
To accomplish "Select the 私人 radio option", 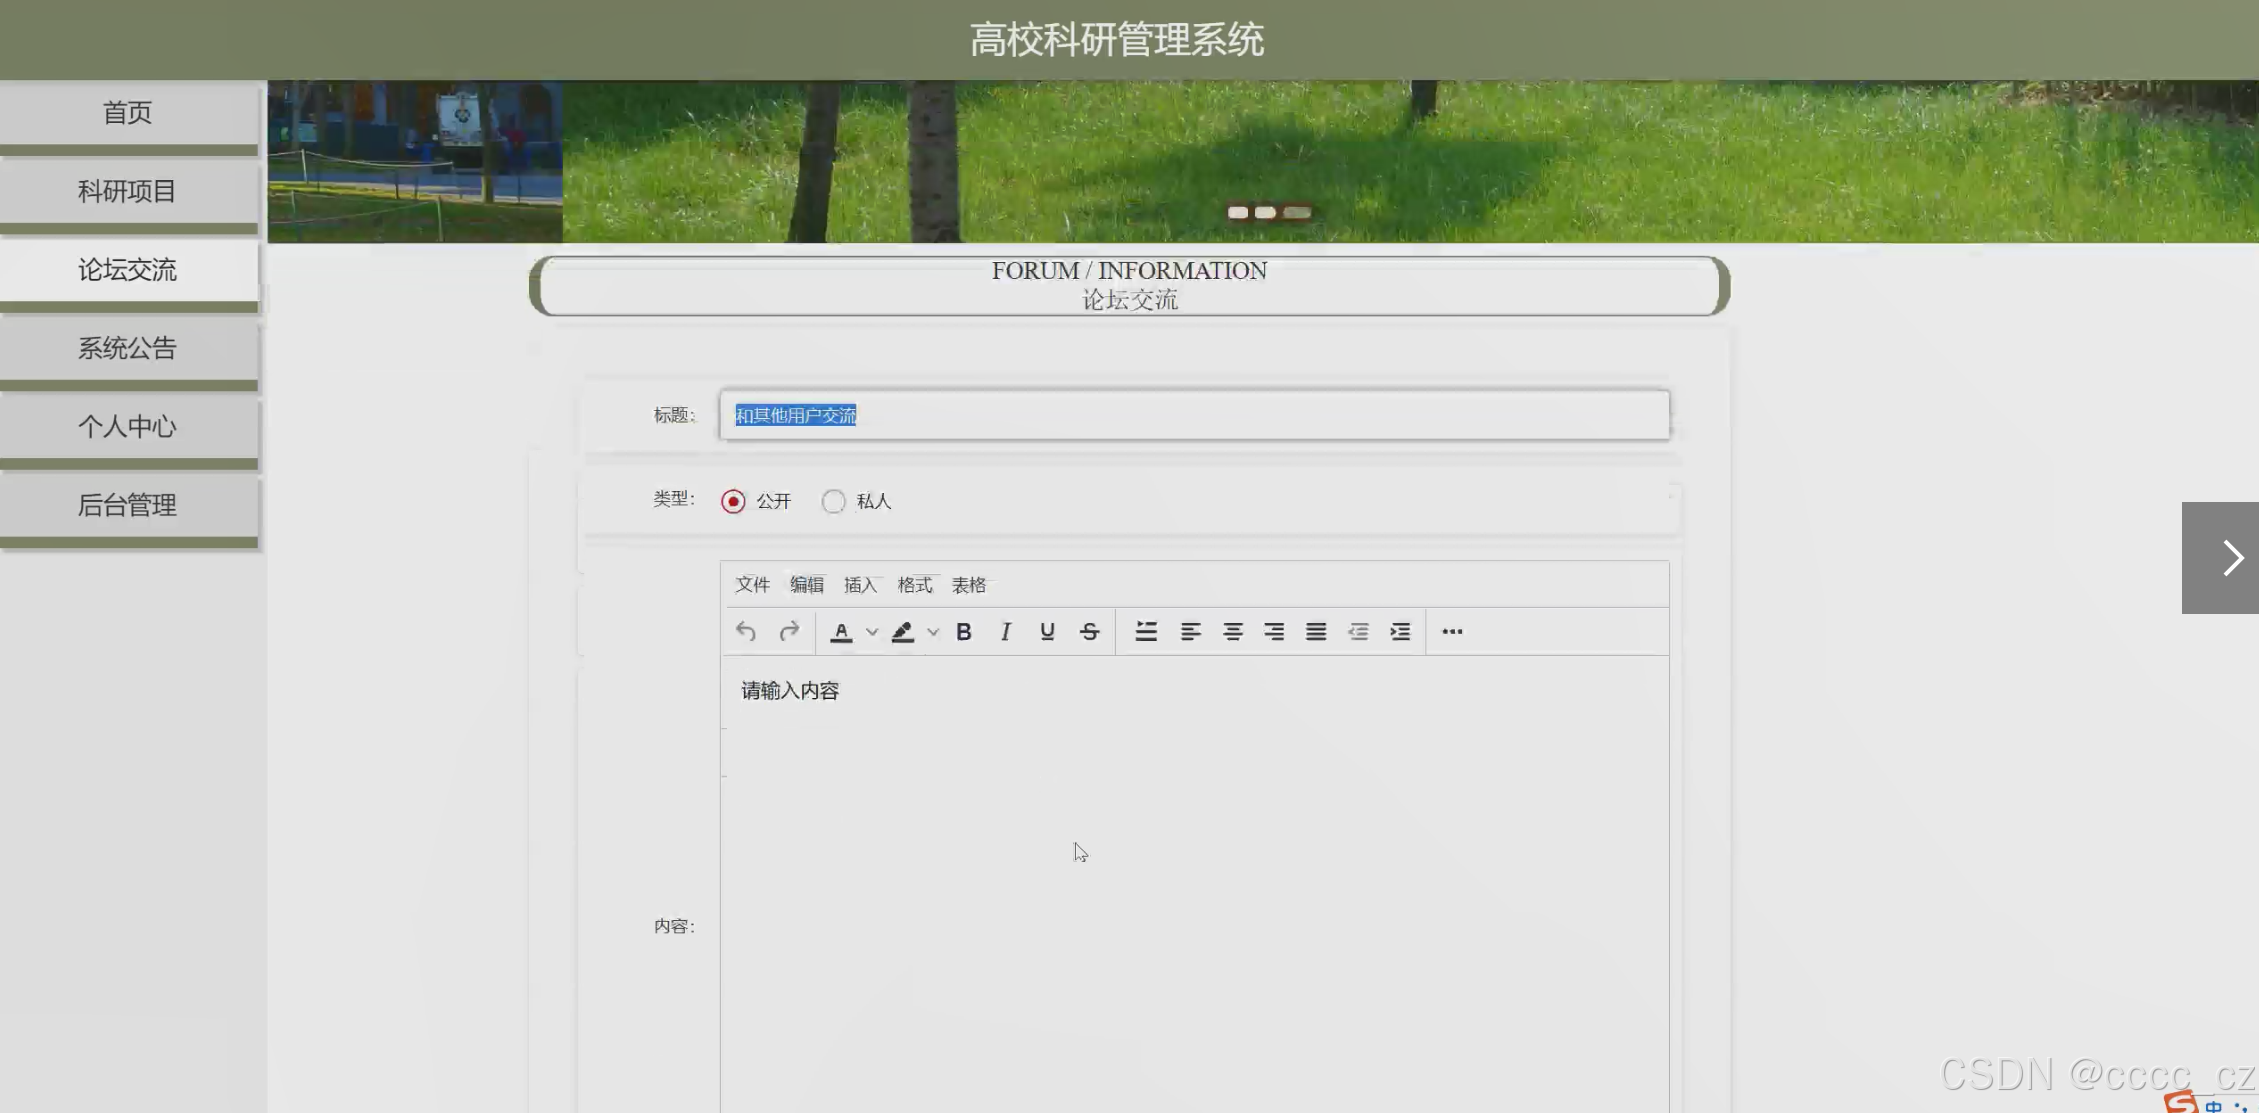I will 833,501.
